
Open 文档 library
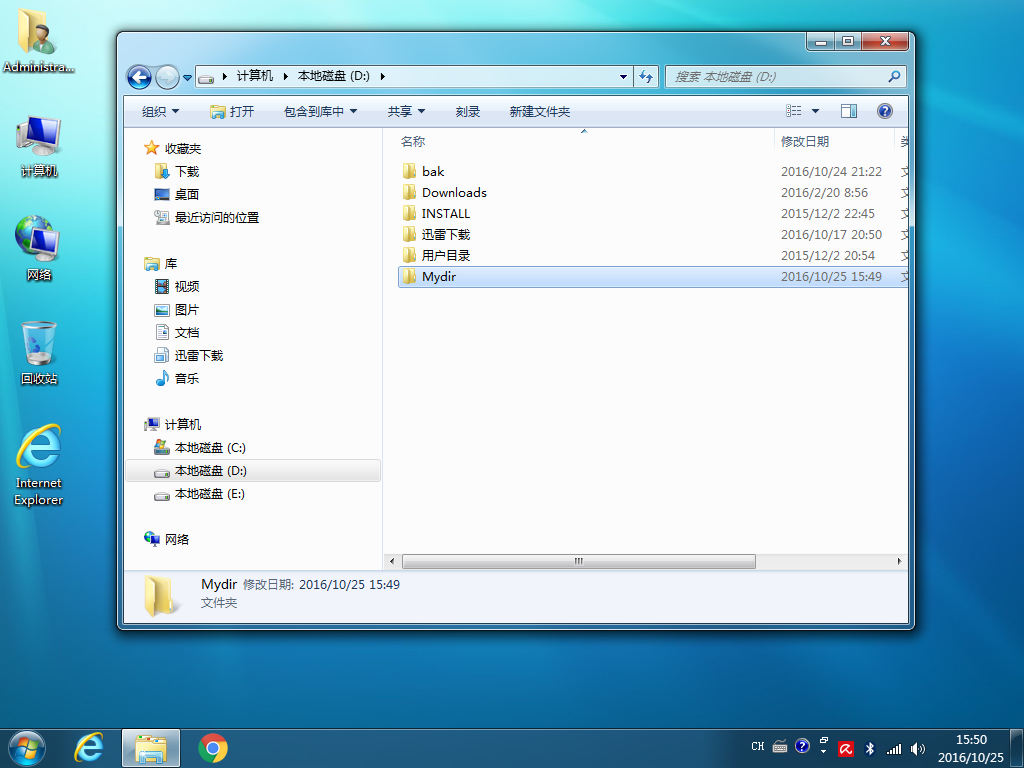[187, 332]
